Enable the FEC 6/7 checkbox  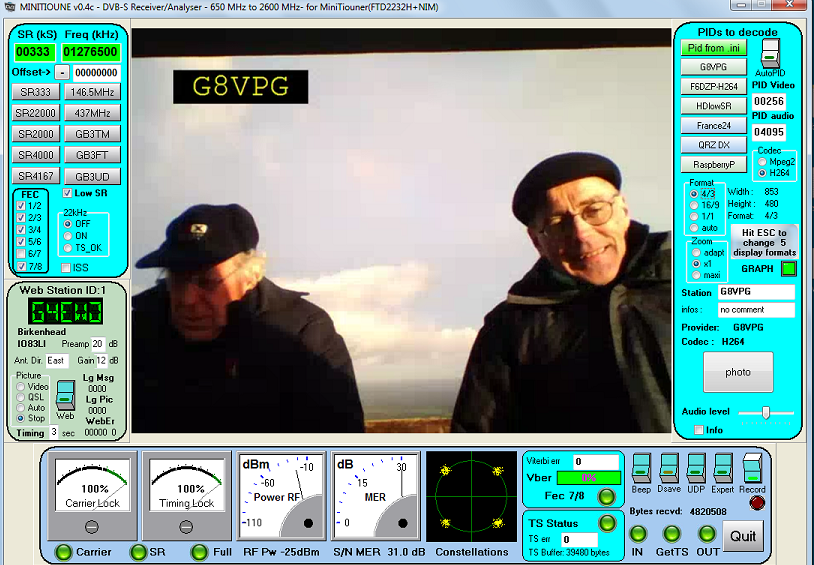(22, 254)
